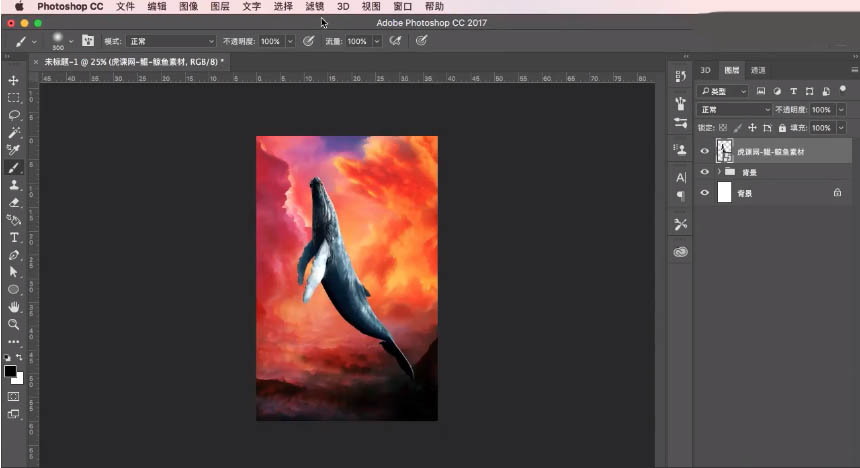
Task: Select the Hand tool
Action: click(x=14, y=307)
